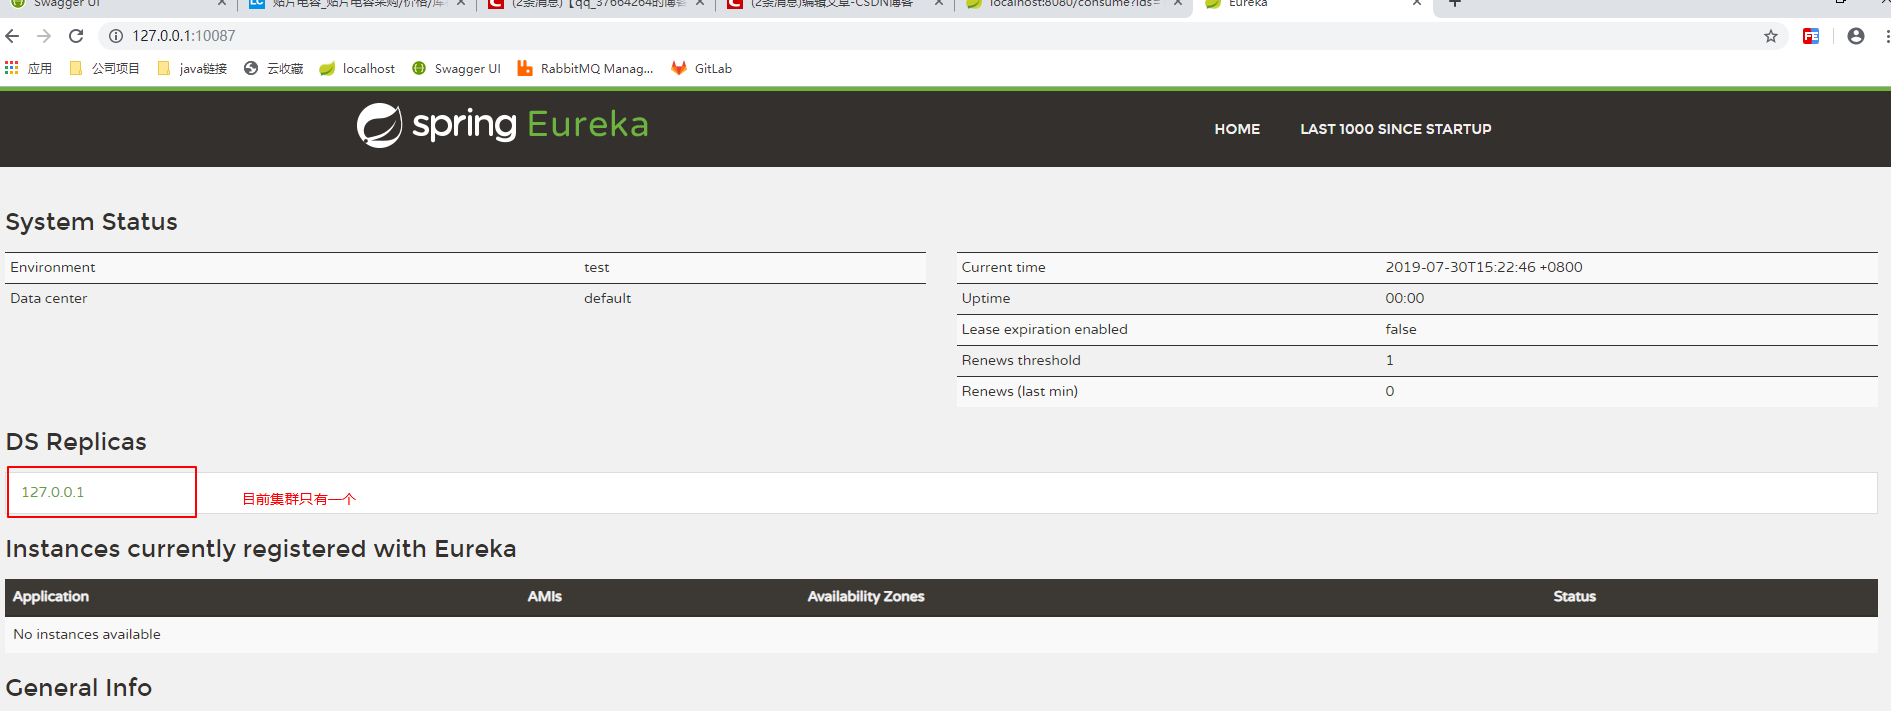Open the GitLab bookmark
Viewport: 1891px width, 711px height.
coord(702,68)
